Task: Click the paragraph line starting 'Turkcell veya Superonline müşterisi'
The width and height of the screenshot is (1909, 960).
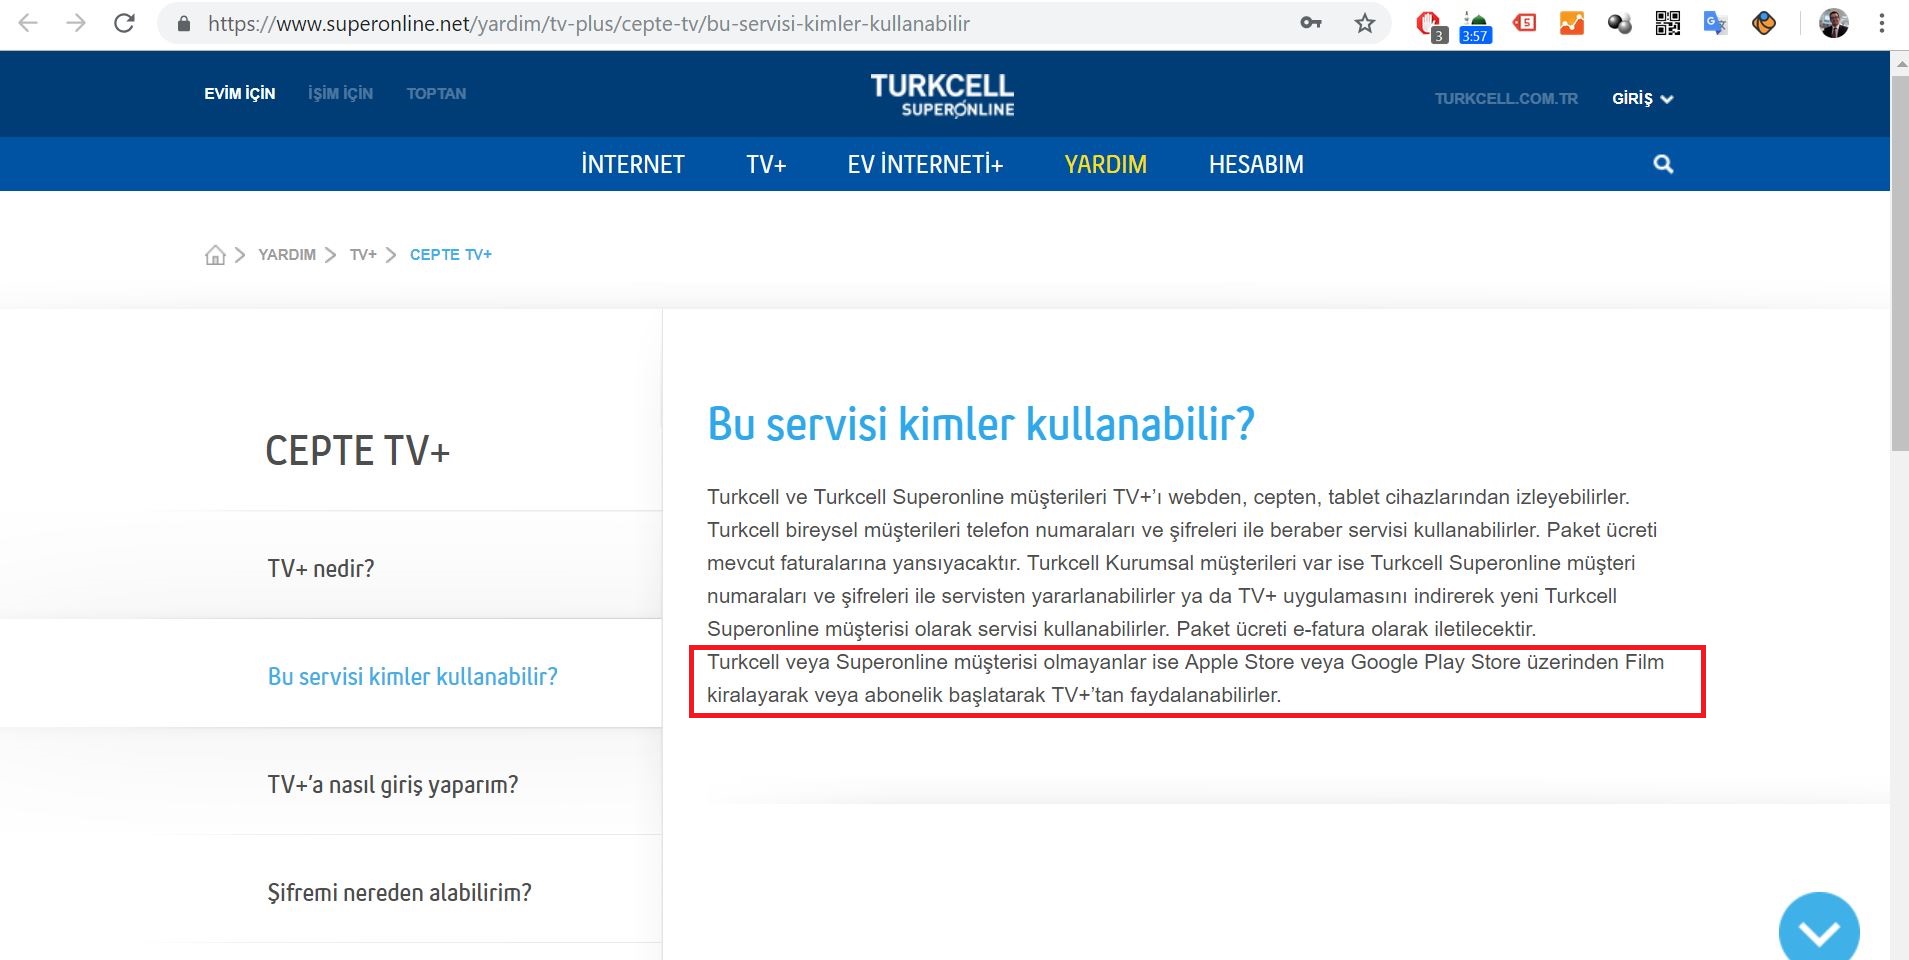Action: [x=1185, y=662]
